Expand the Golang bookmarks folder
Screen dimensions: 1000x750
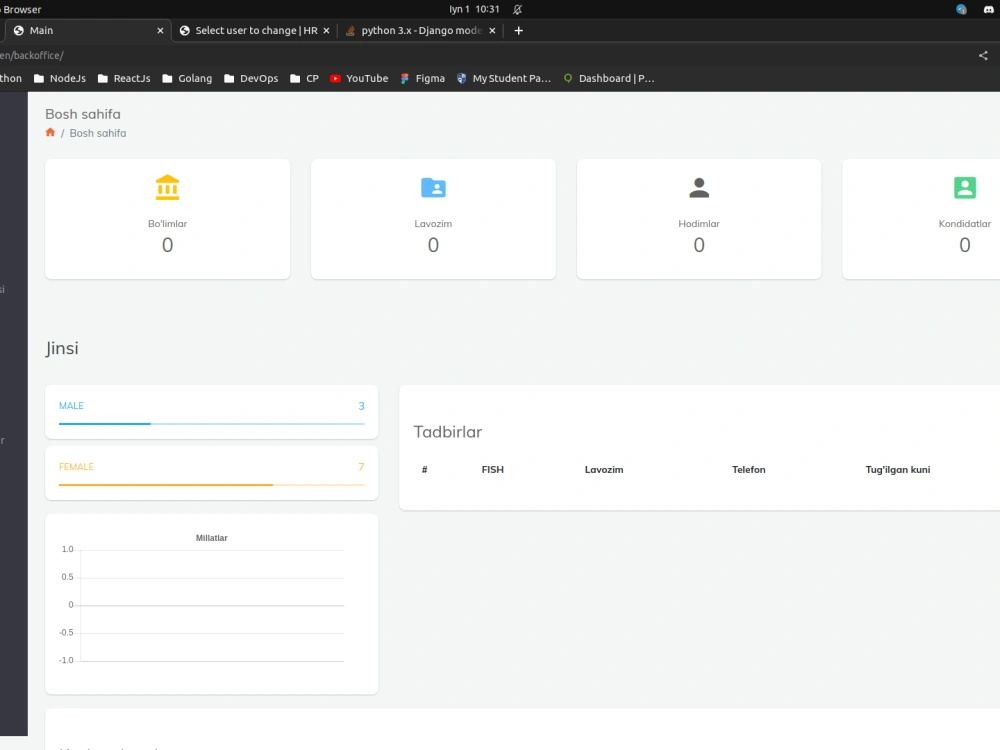click(187, 78)
